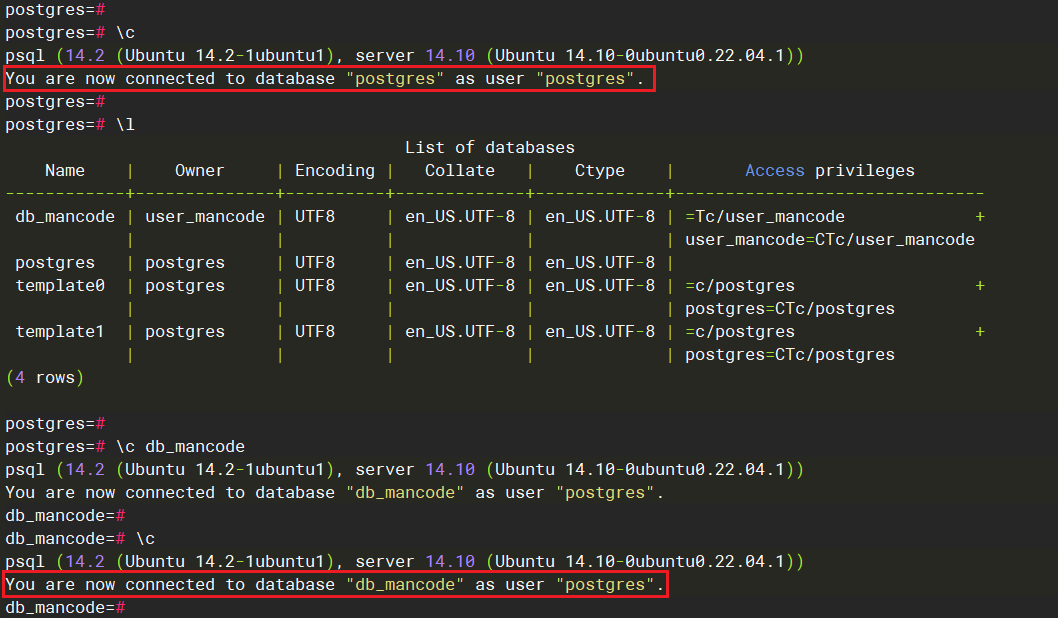This screenshot has height=618, width=1058.
Task: Click the "List of databases" heading
Action: coord(489,148)
